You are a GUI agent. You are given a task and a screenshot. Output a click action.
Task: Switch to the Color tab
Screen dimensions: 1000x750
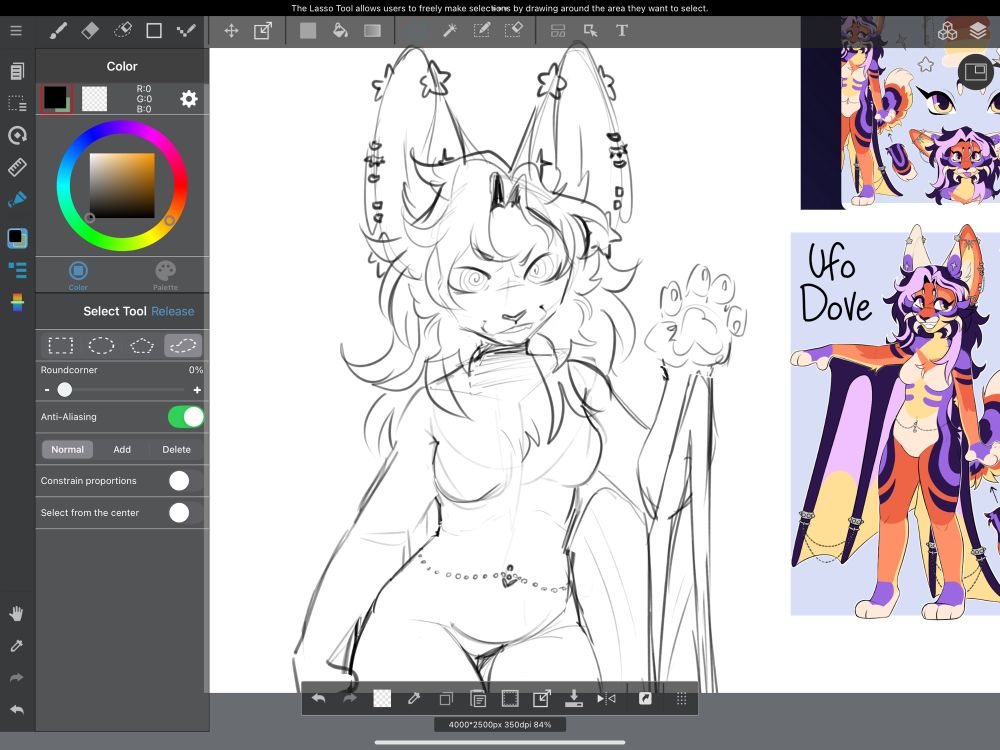click(x=78, y=276)
